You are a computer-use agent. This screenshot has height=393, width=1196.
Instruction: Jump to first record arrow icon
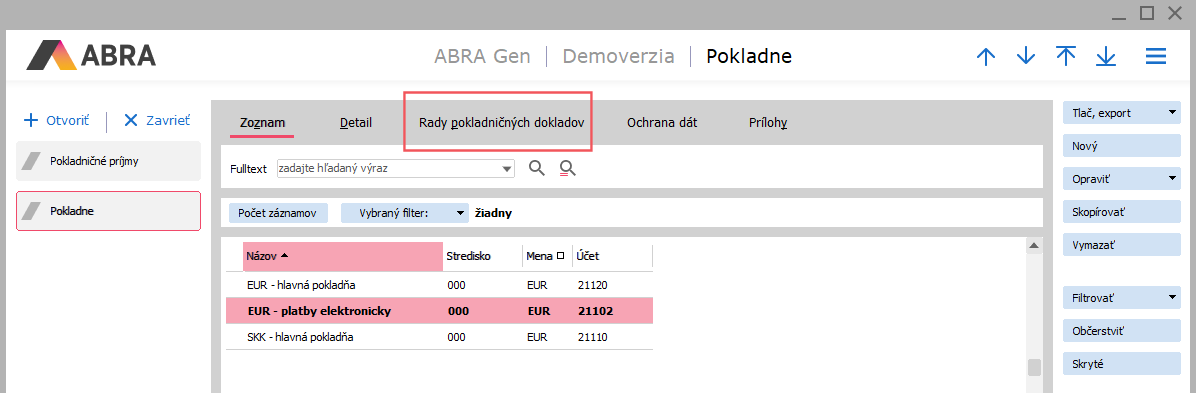point(1066,56)
